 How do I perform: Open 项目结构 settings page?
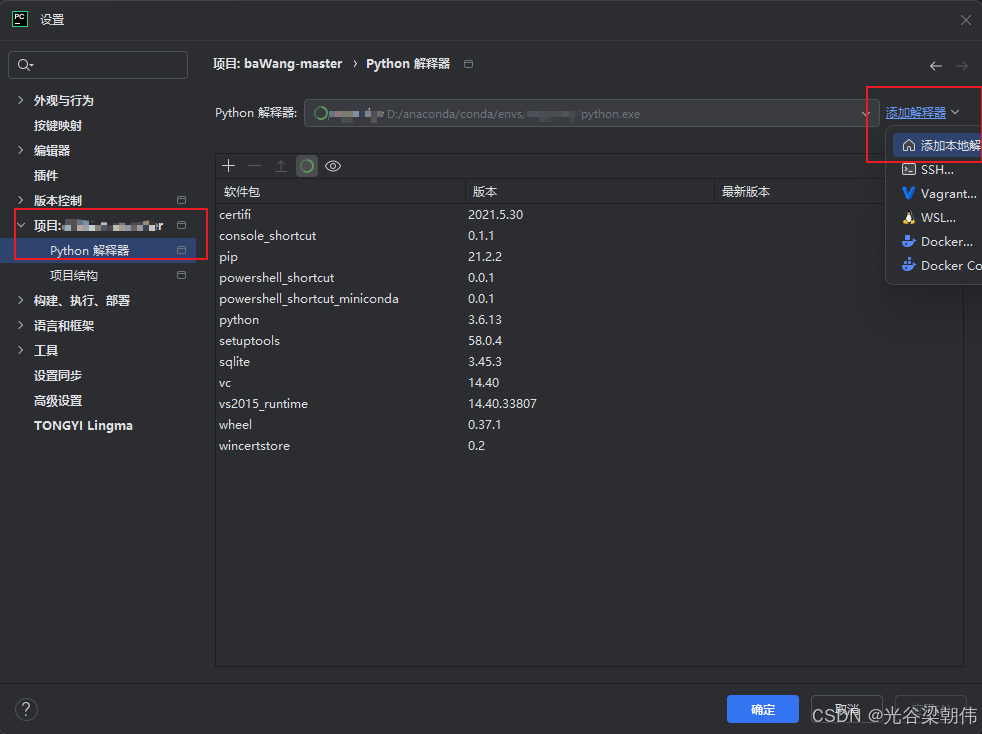[74, 276]
